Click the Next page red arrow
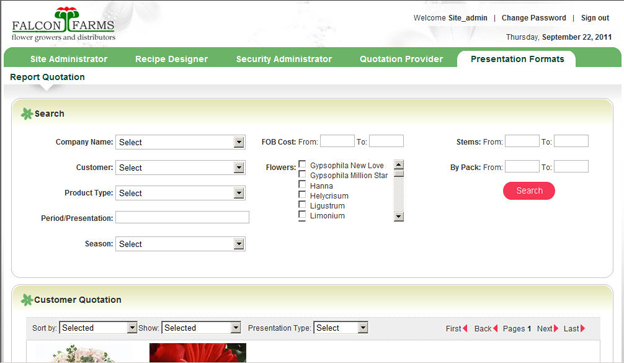 [x=556, y=328]
